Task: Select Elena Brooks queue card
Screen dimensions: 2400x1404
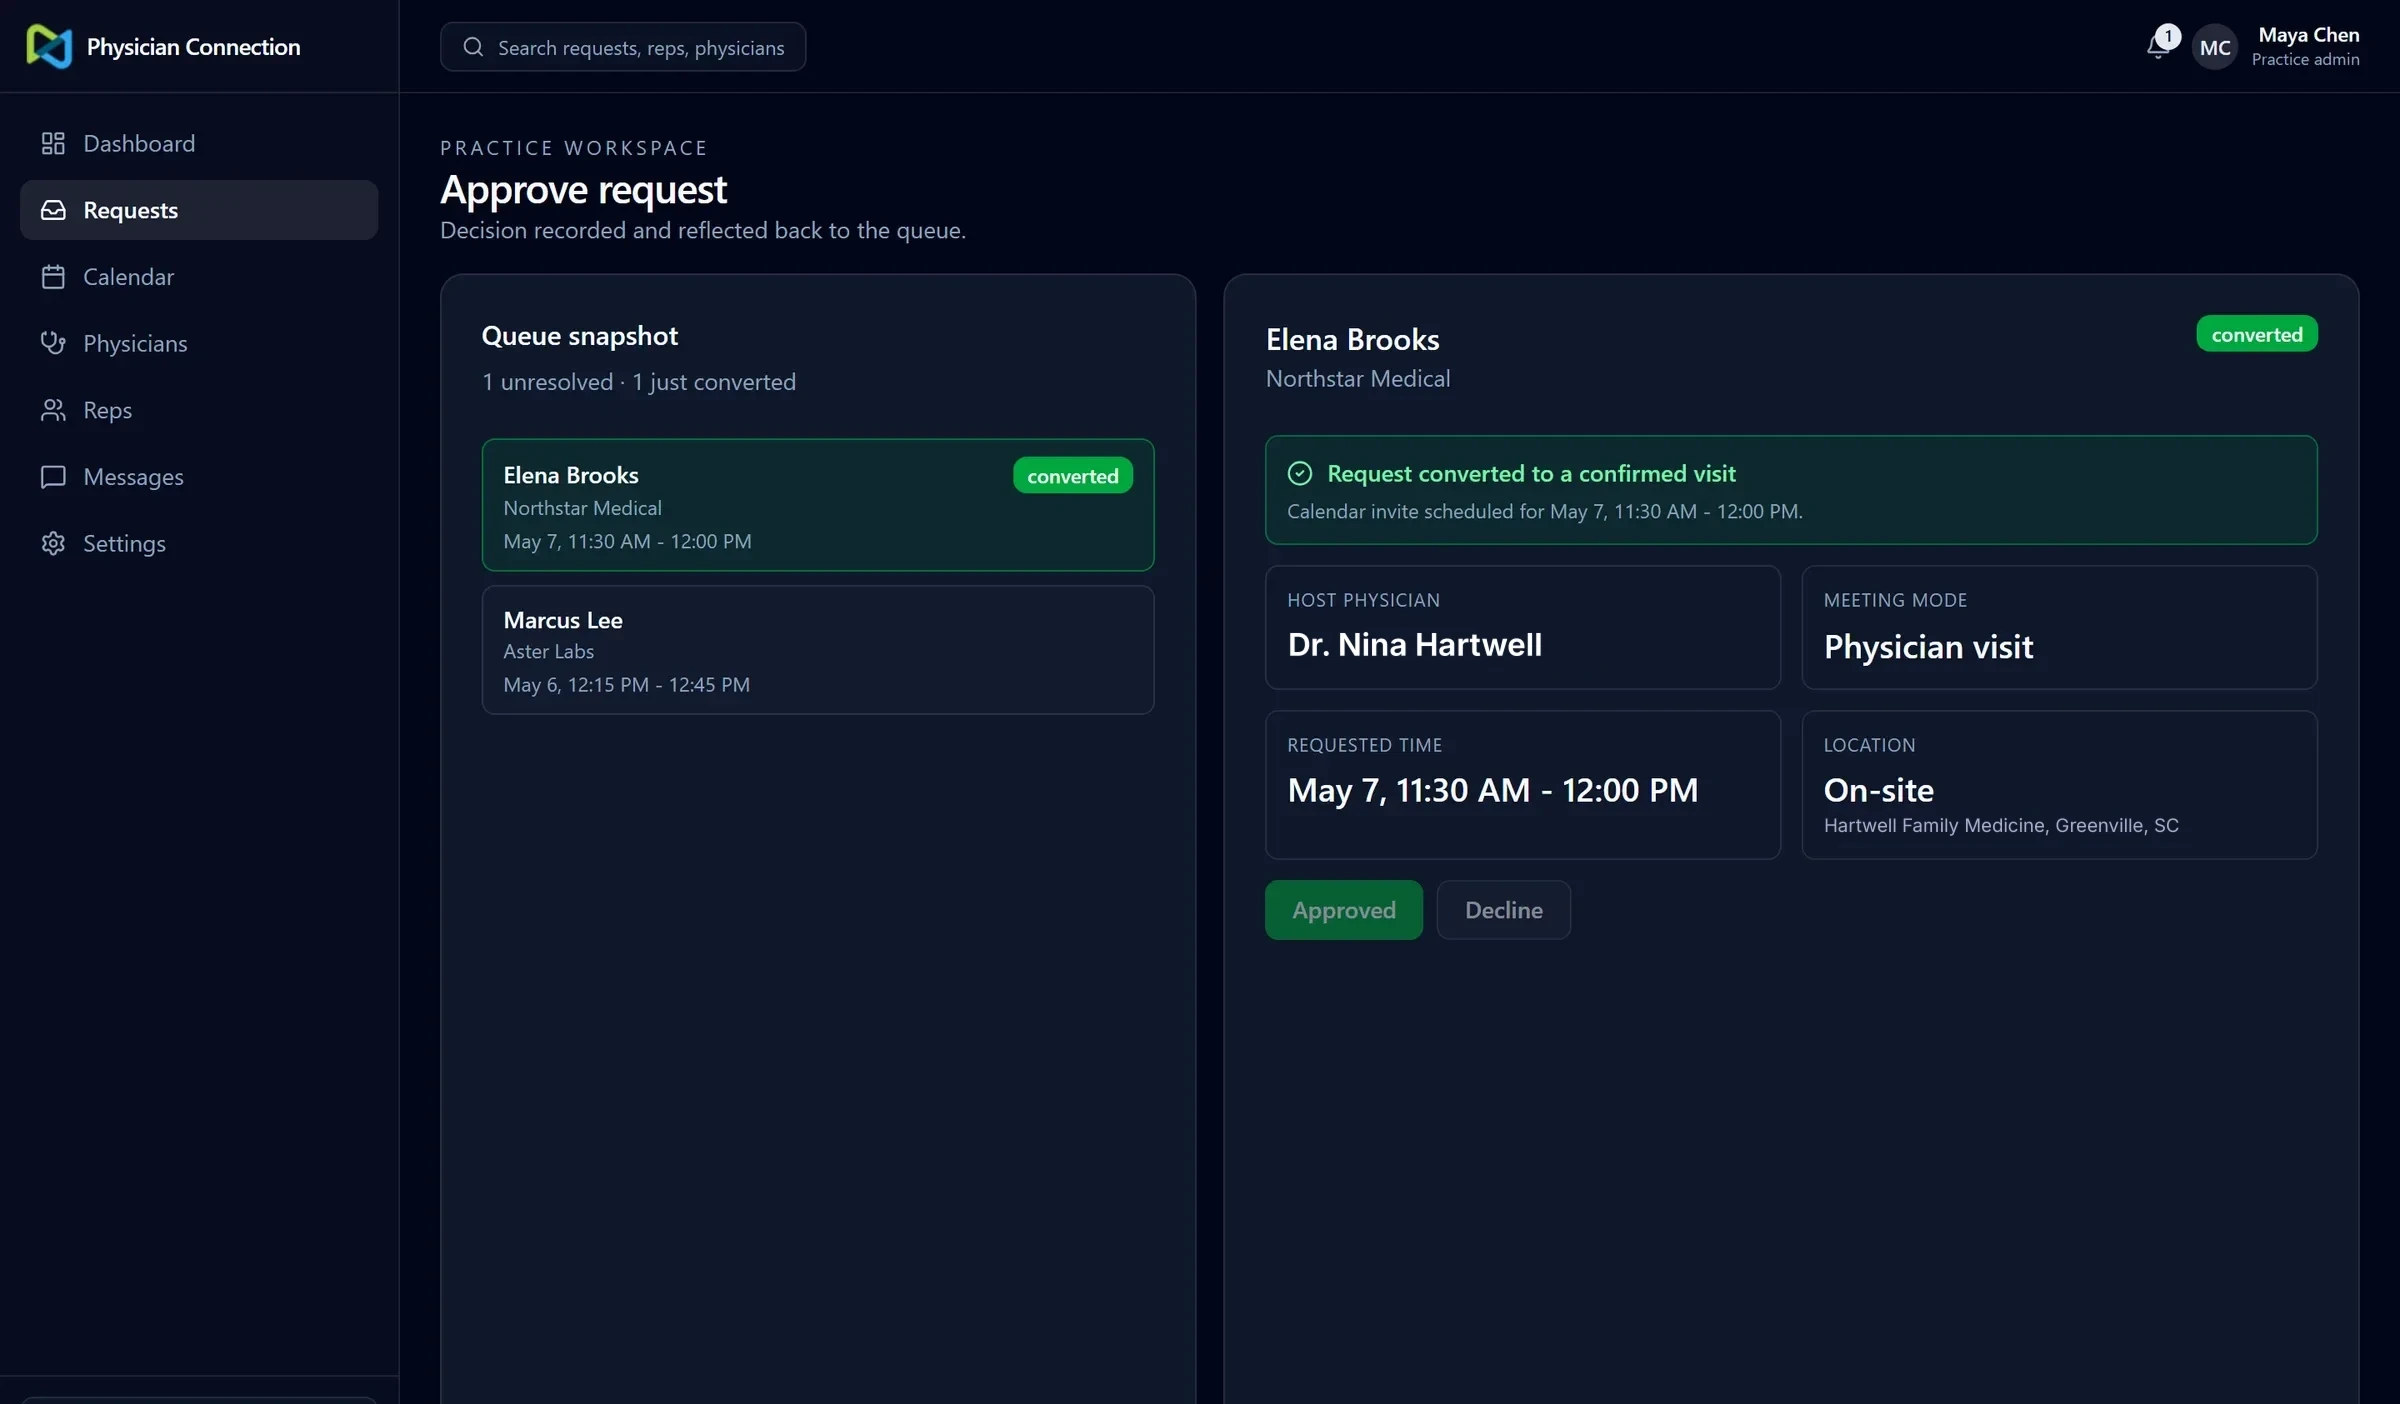Action: click(817, 505)
